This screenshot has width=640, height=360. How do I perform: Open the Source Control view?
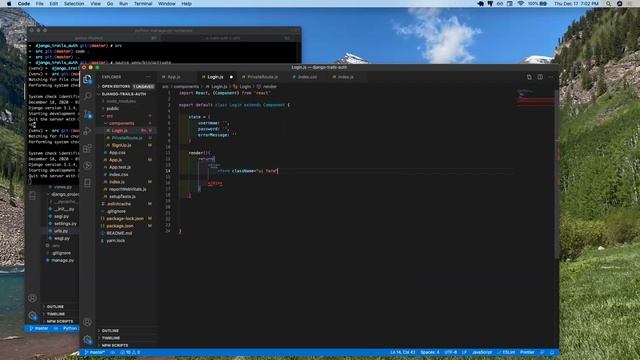[x=87, y=114]
